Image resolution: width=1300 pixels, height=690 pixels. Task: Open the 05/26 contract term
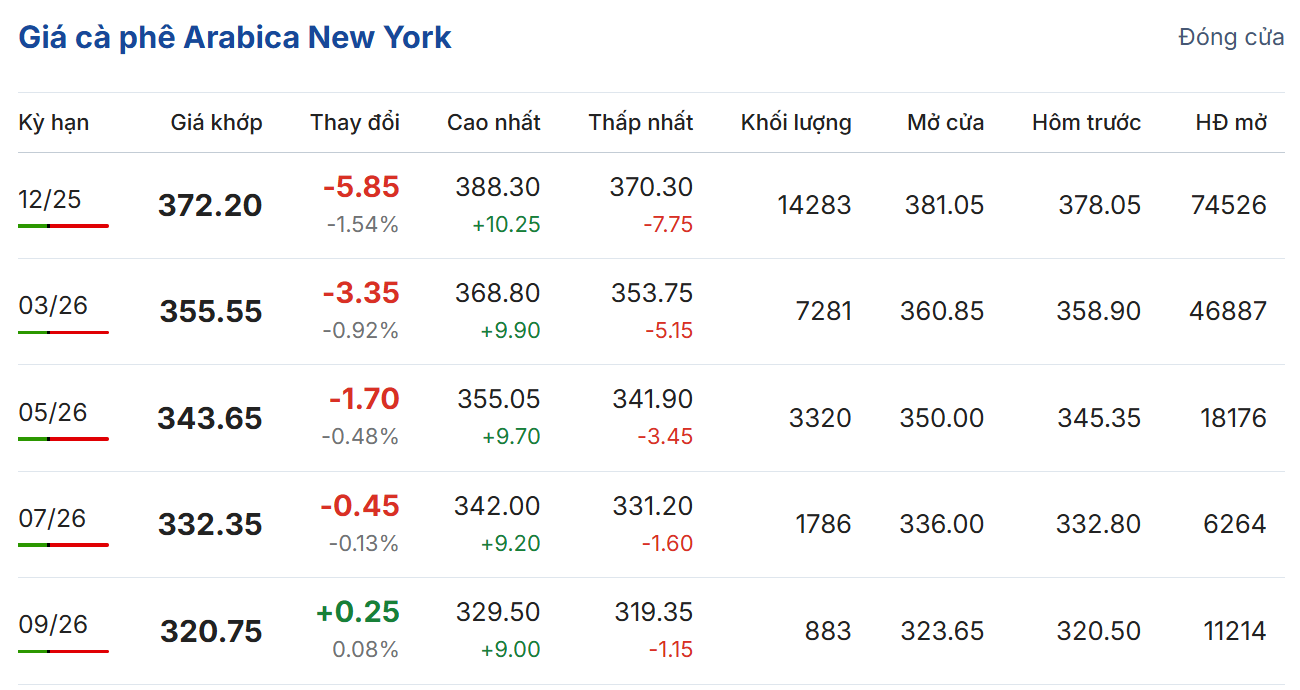(x=53, y=411)
